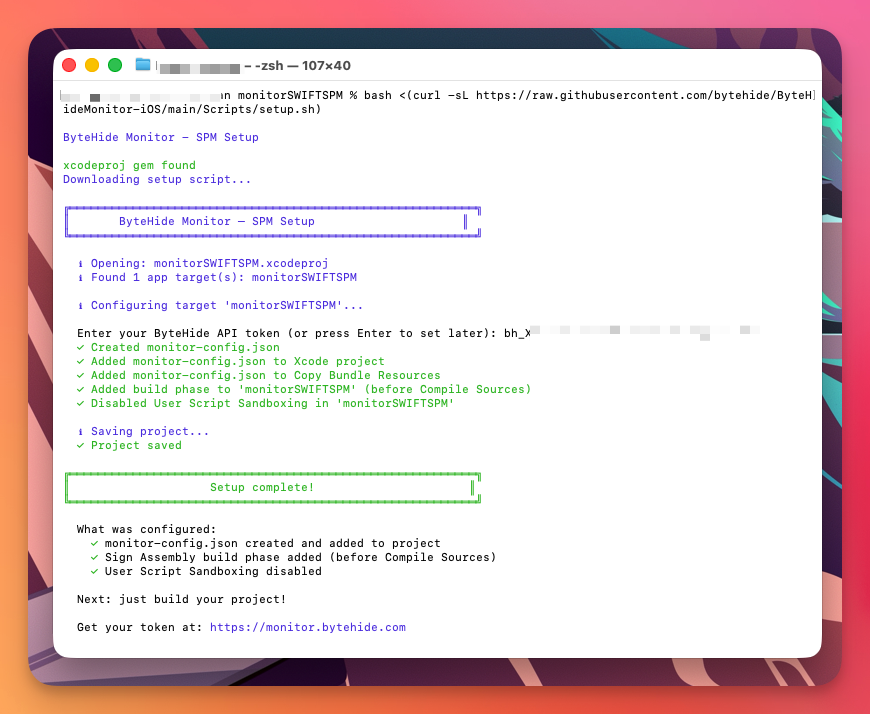Click the checkmark before 'monitor-config.json created and added'

pyautogui.click(x=92, y=543)
